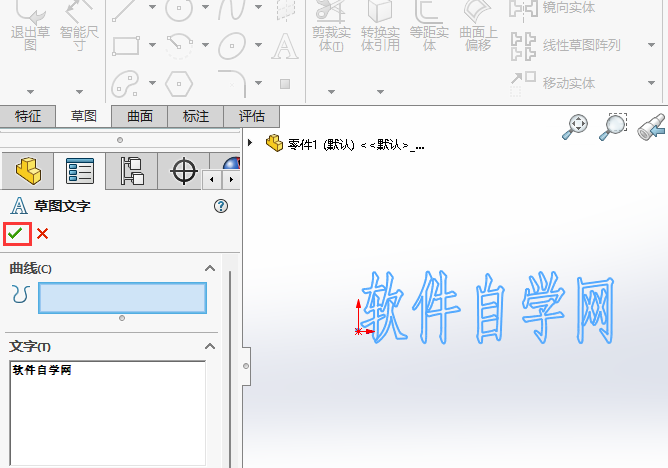Click the Zoom to Fit view icon
Screen dimensions: 668x468
click(575, 126)
